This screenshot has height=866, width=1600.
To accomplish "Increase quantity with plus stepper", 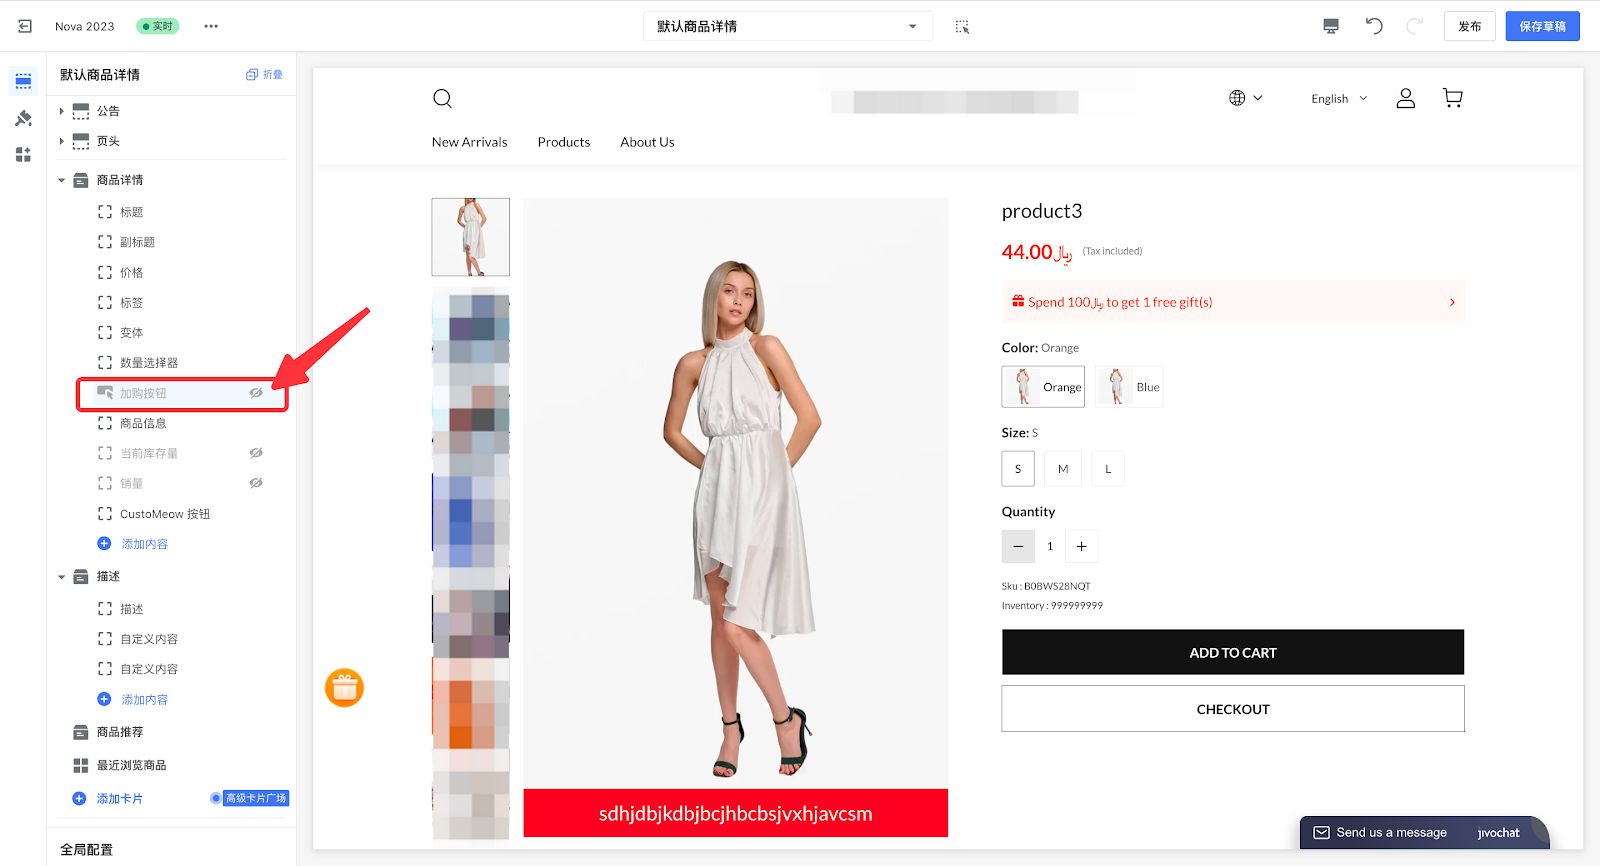I will click(x=1081, y=546).
